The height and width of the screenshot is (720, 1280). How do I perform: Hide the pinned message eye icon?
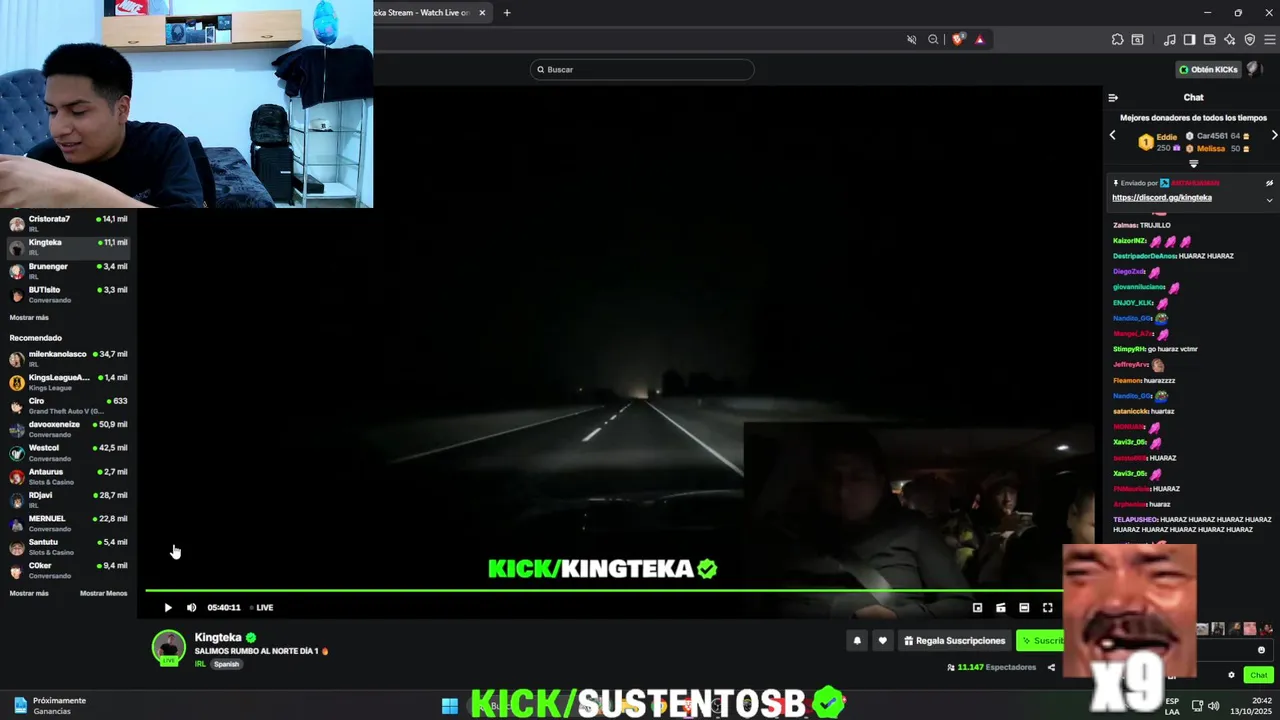[x=1269, y=183]
